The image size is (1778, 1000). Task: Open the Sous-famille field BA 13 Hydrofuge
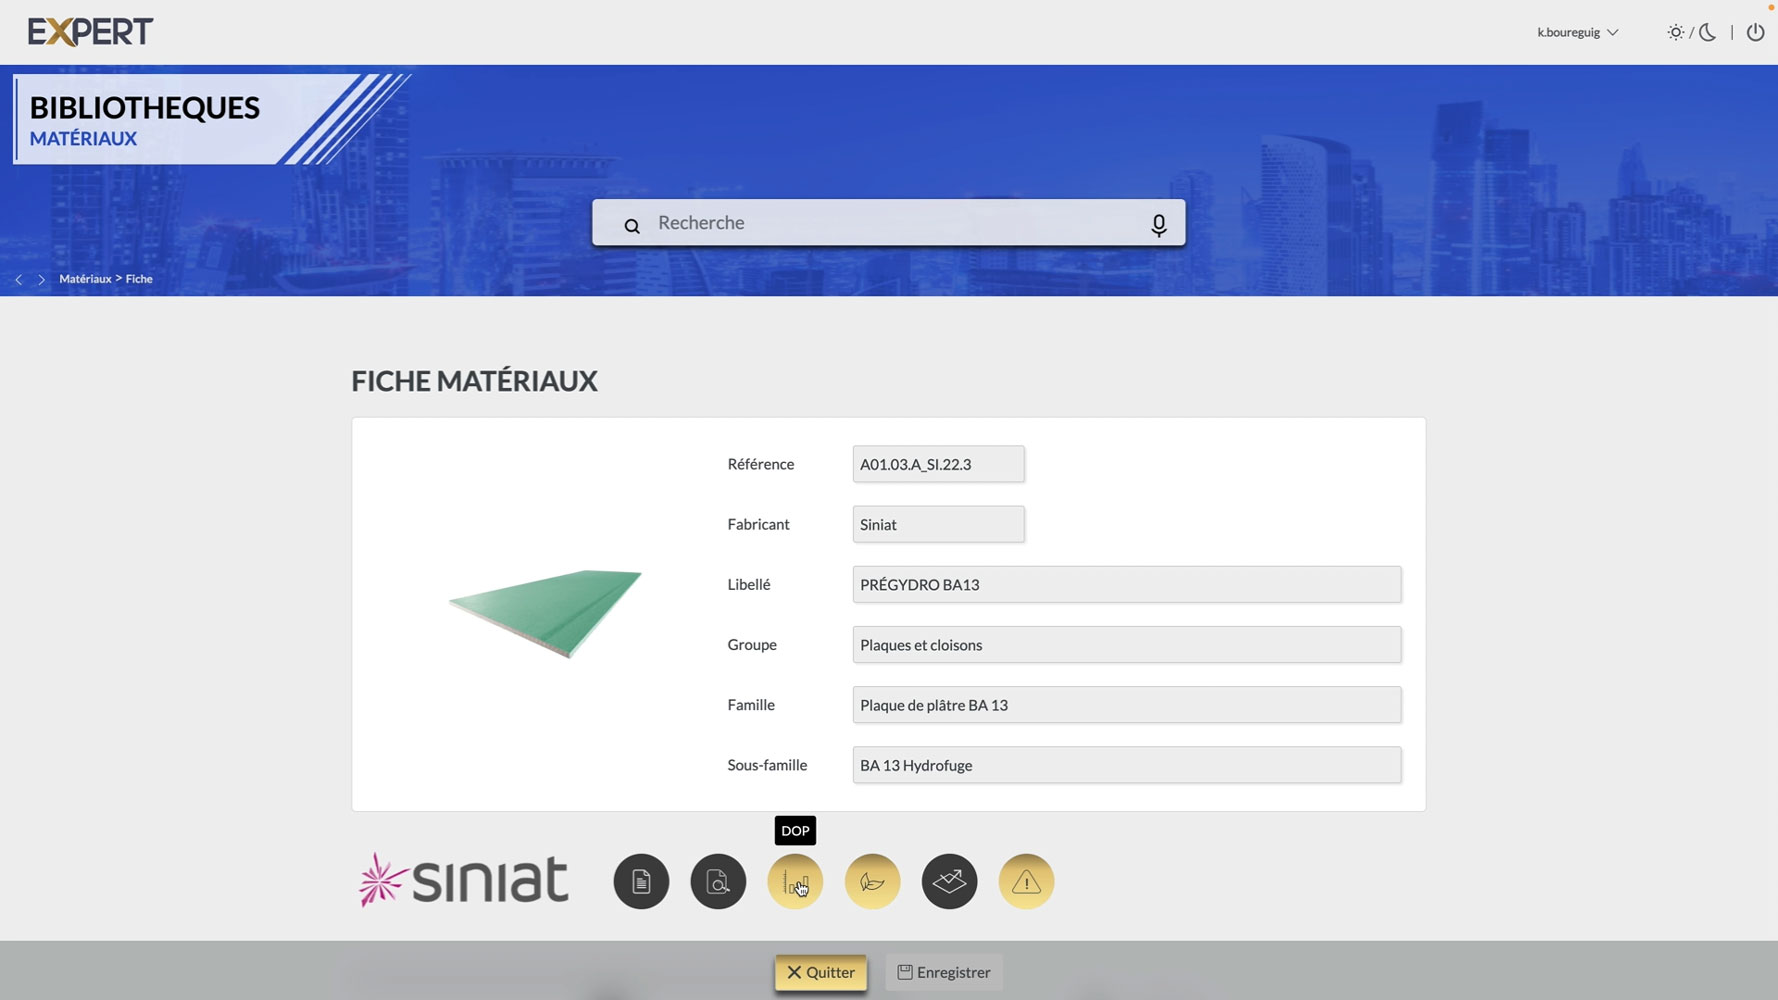(1127, 764)
